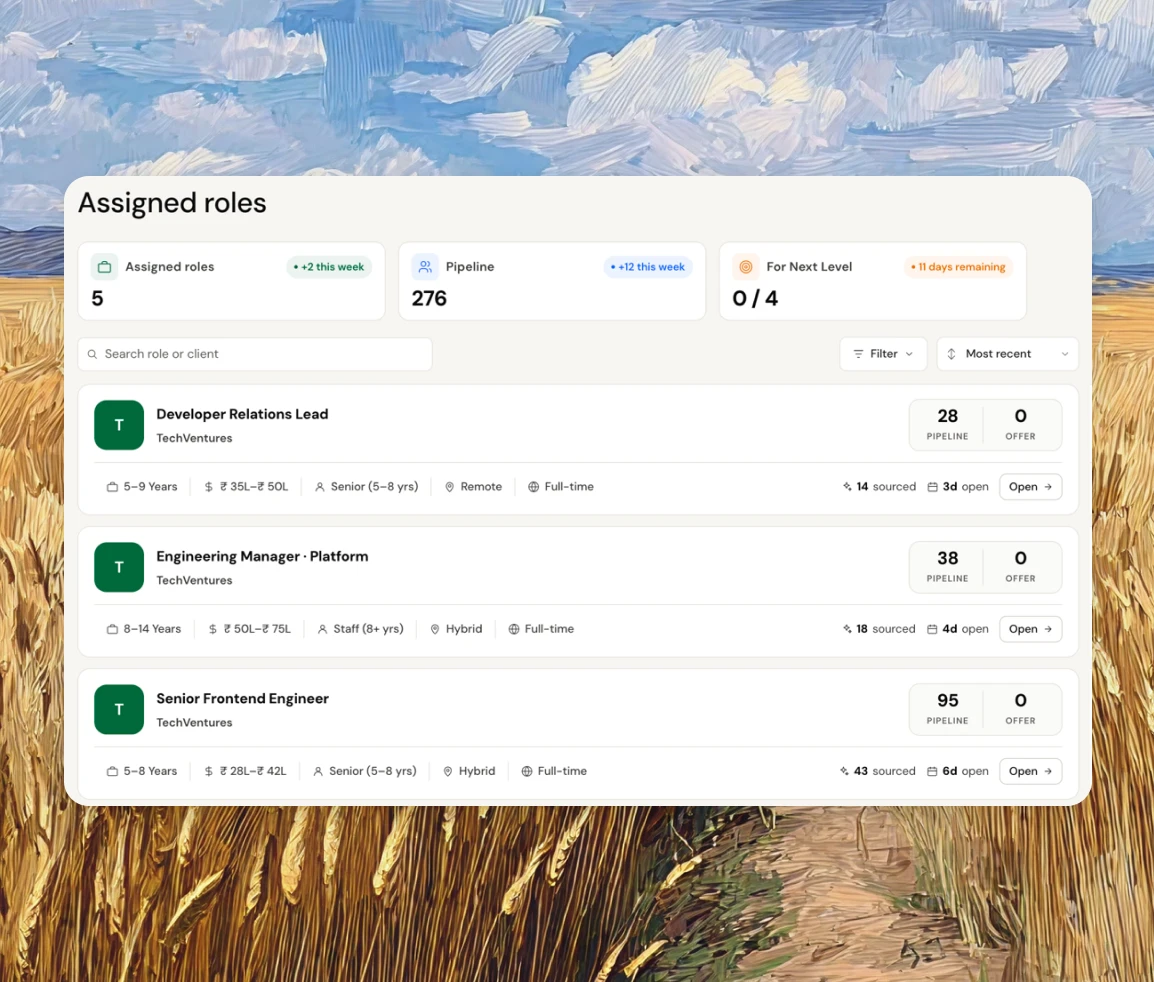This screenshot has width=1154, height=982.
Task: Open the Developer Relations Lead role
Action: 1030,487
